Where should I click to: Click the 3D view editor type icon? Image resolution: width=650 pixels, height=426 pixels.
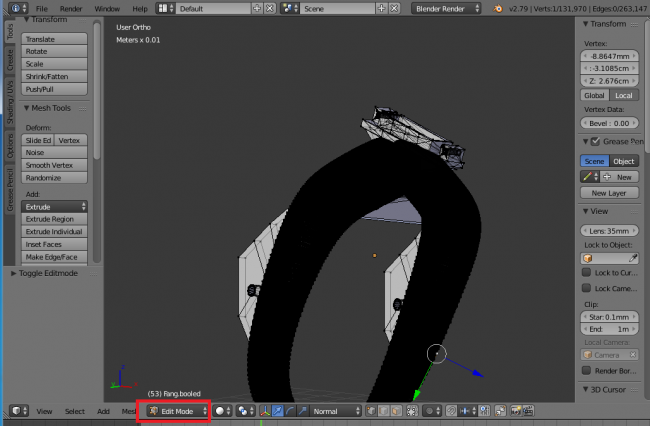[x=16, y=411]
